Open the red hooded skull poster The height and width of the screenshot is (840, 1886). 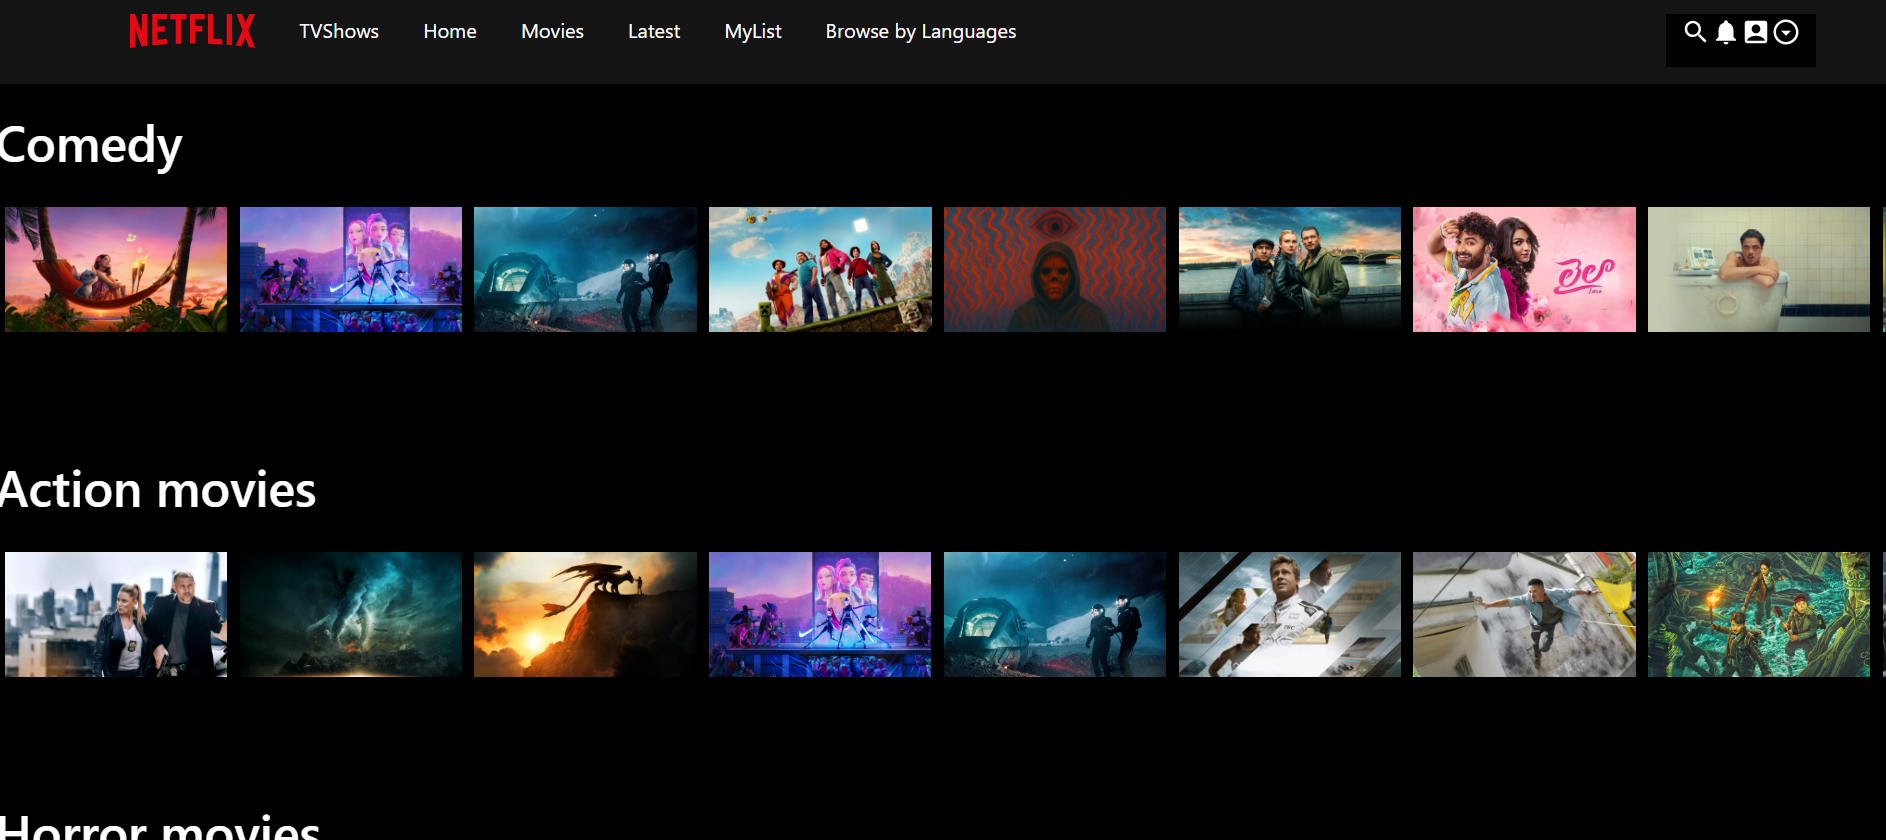tap(1055, 269)
